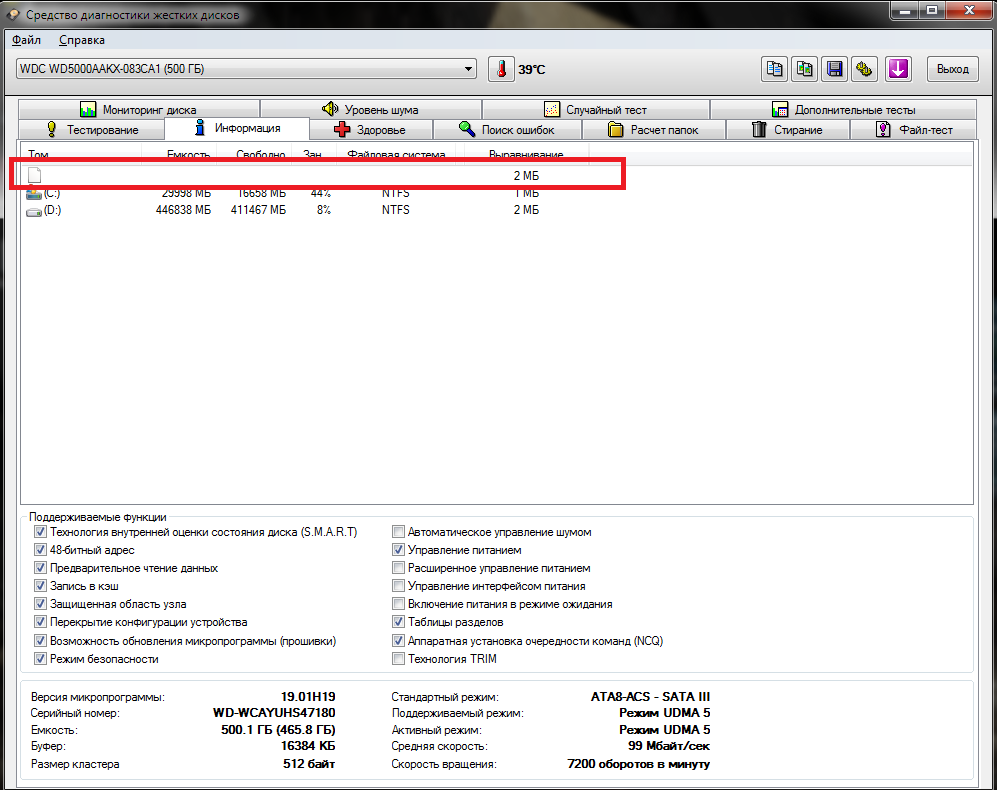Toggle Таблицы разделов checkbox

[x=398, y=622]
